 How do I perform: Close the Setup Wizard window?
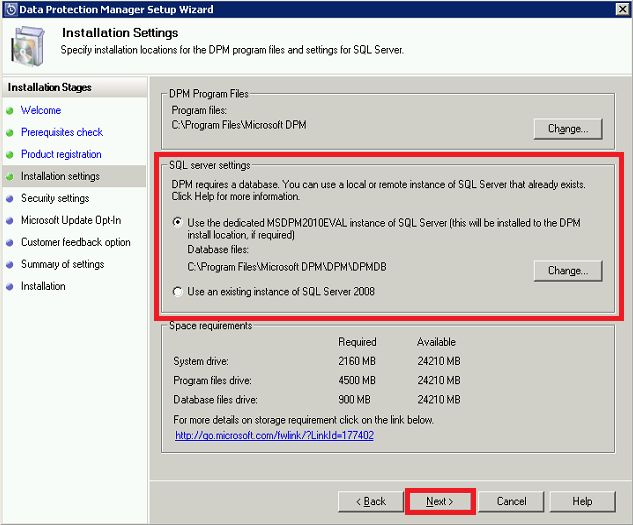[621, 9]
